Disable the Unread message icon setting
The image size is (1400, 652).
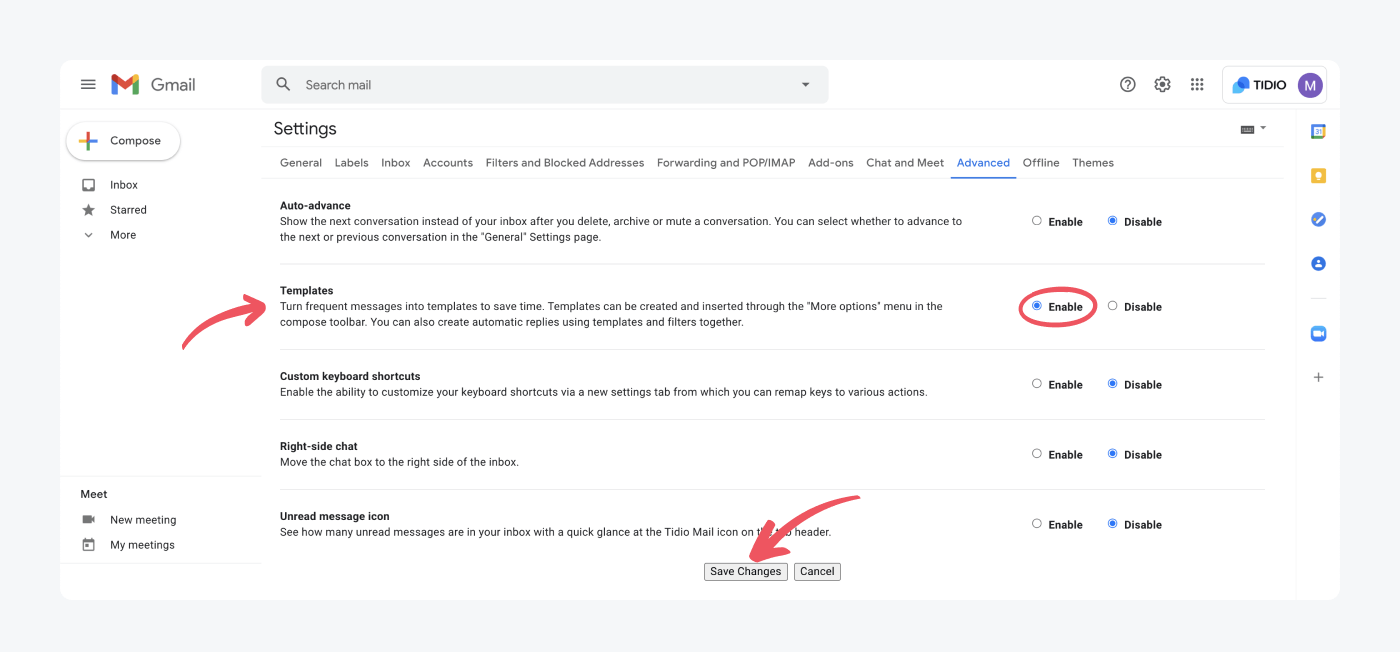[x=1112, y=524]
